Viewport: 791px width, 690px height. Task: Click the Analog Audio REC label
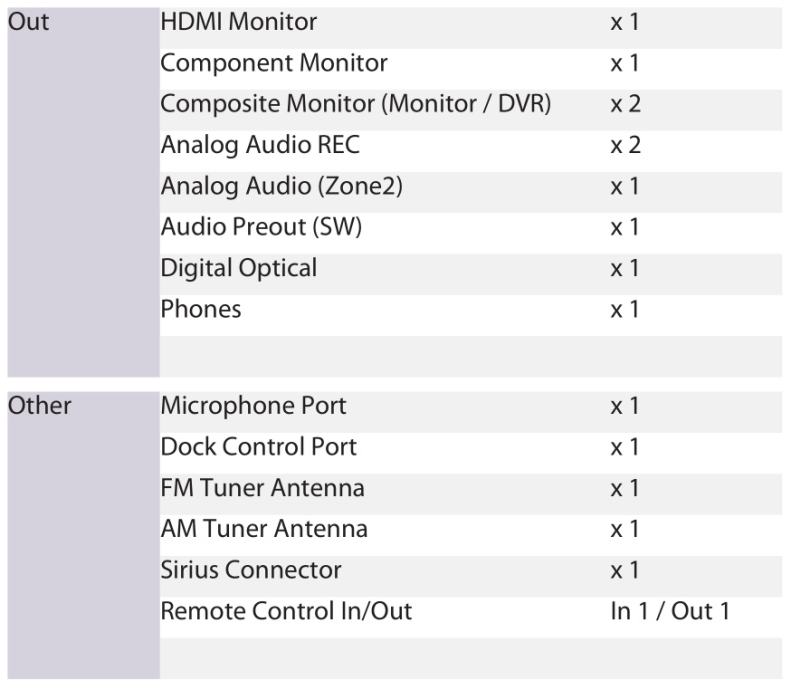260,145
